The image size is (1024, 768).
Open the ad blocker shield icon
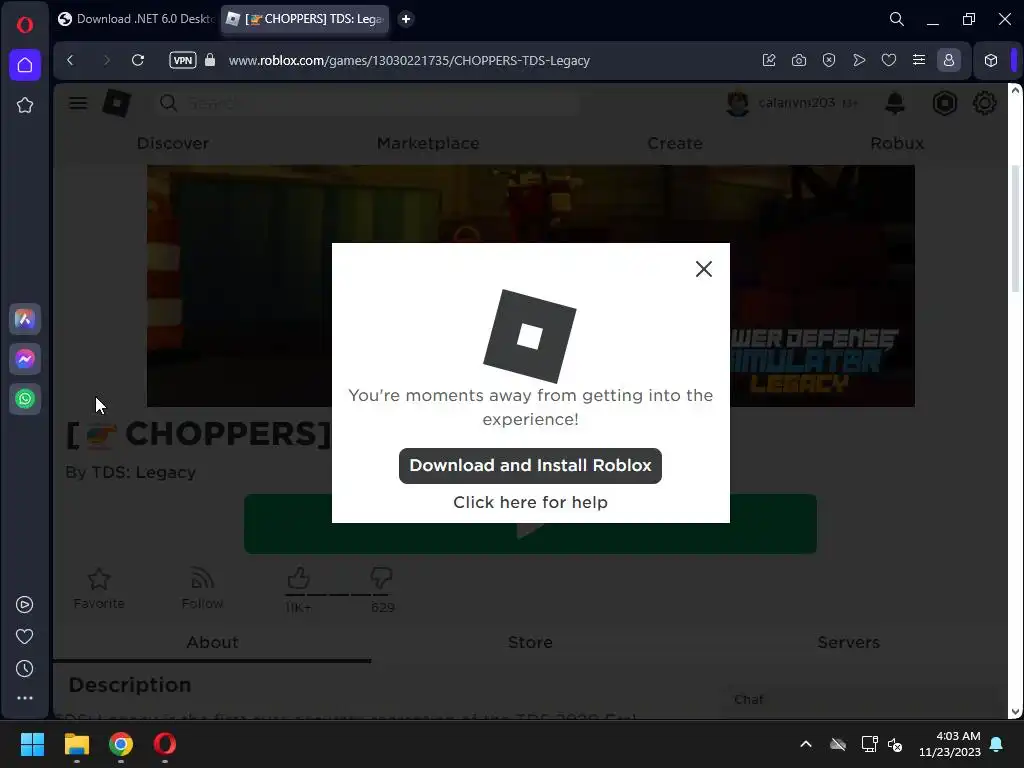829,60
